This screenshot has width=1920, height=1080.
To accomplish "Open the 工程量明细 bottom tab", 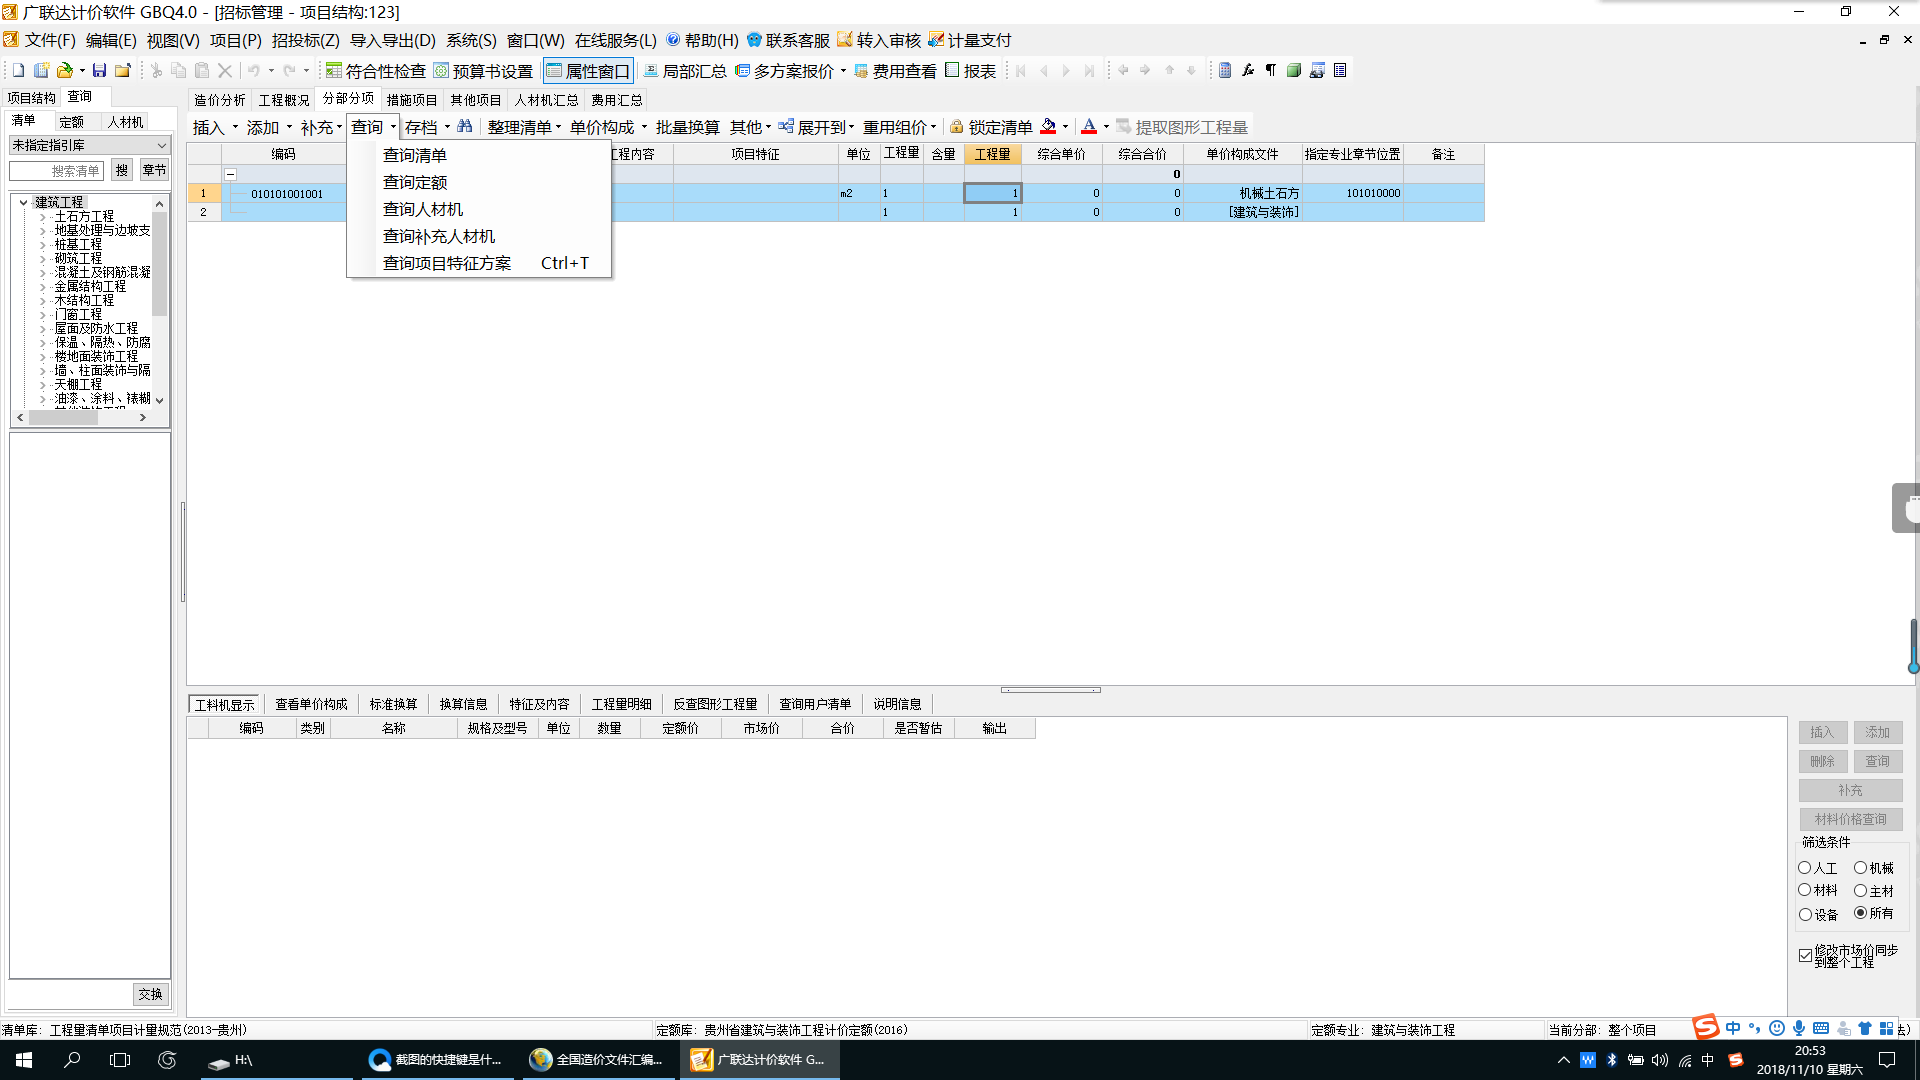I will tap(621, 704).
